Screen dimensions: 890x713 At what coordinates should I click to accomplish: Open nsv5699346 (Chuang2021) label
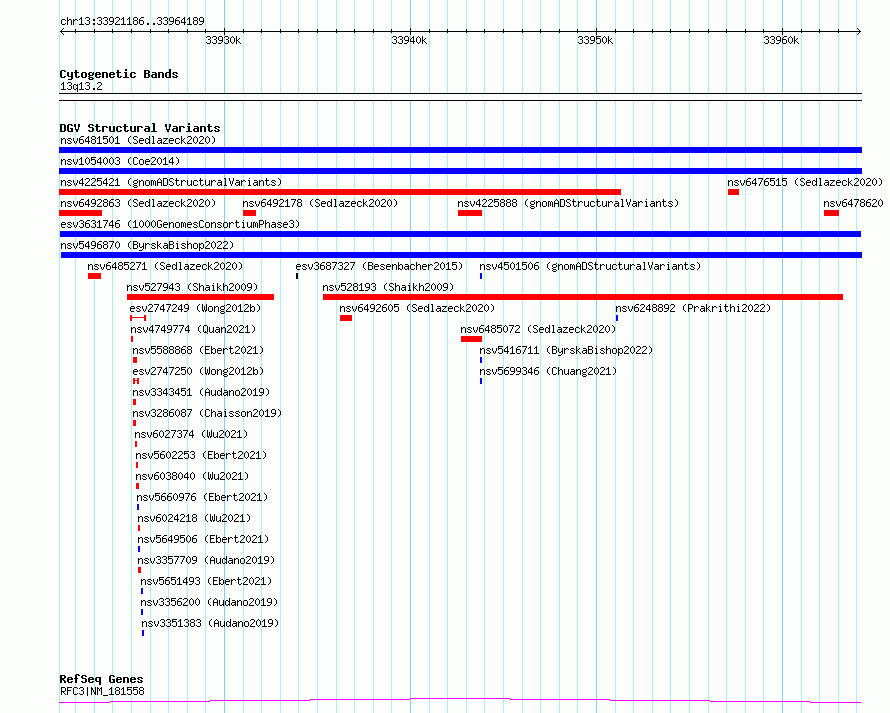(x=548, y=371)
